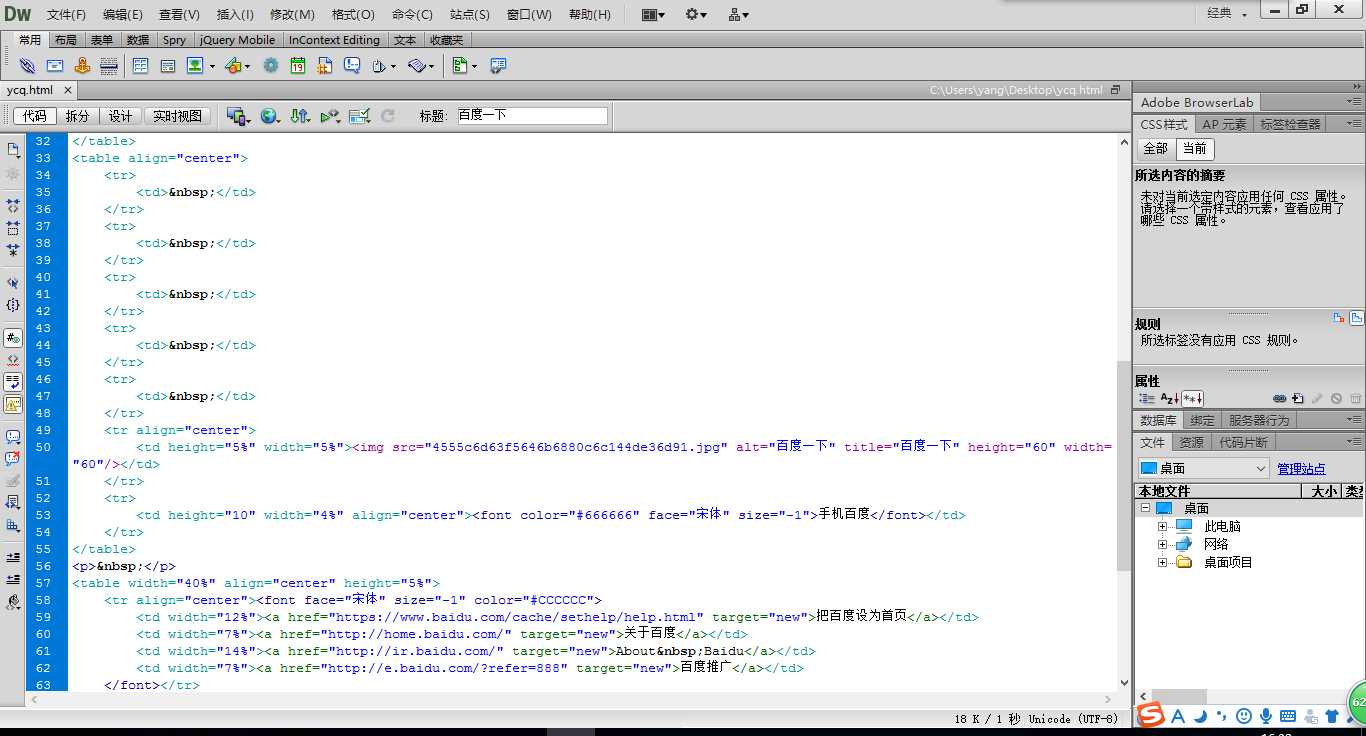
Task: Select parent tag coding toolbar icon
Action: pyautogui.click(x=13, y=283)
